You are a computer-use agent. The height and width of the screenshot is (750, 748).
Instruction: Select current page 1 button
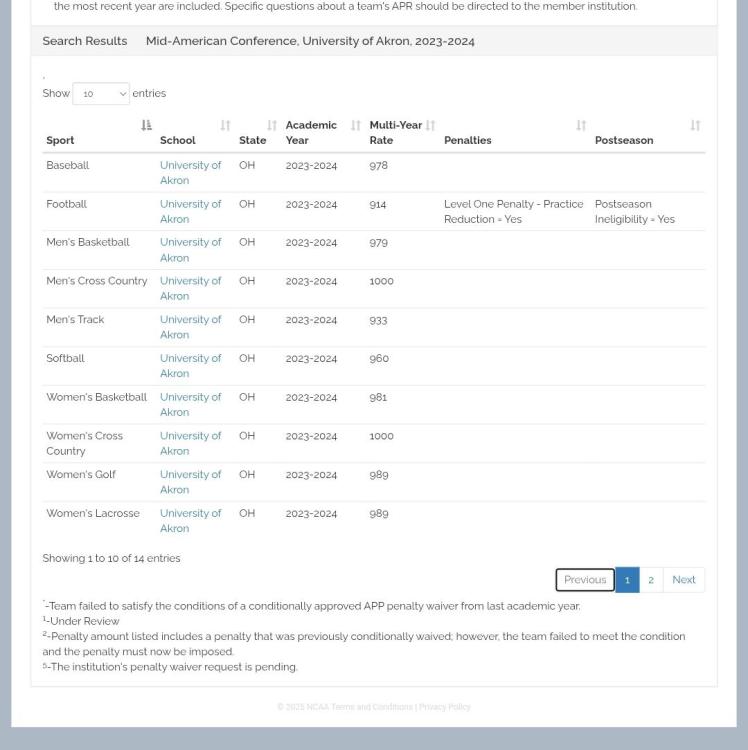627,580
